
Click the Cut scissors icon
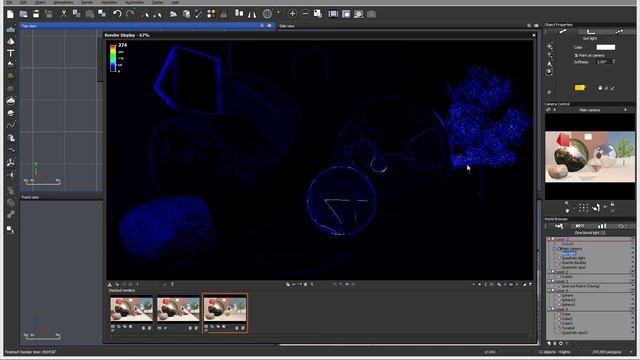coord(64,14)
